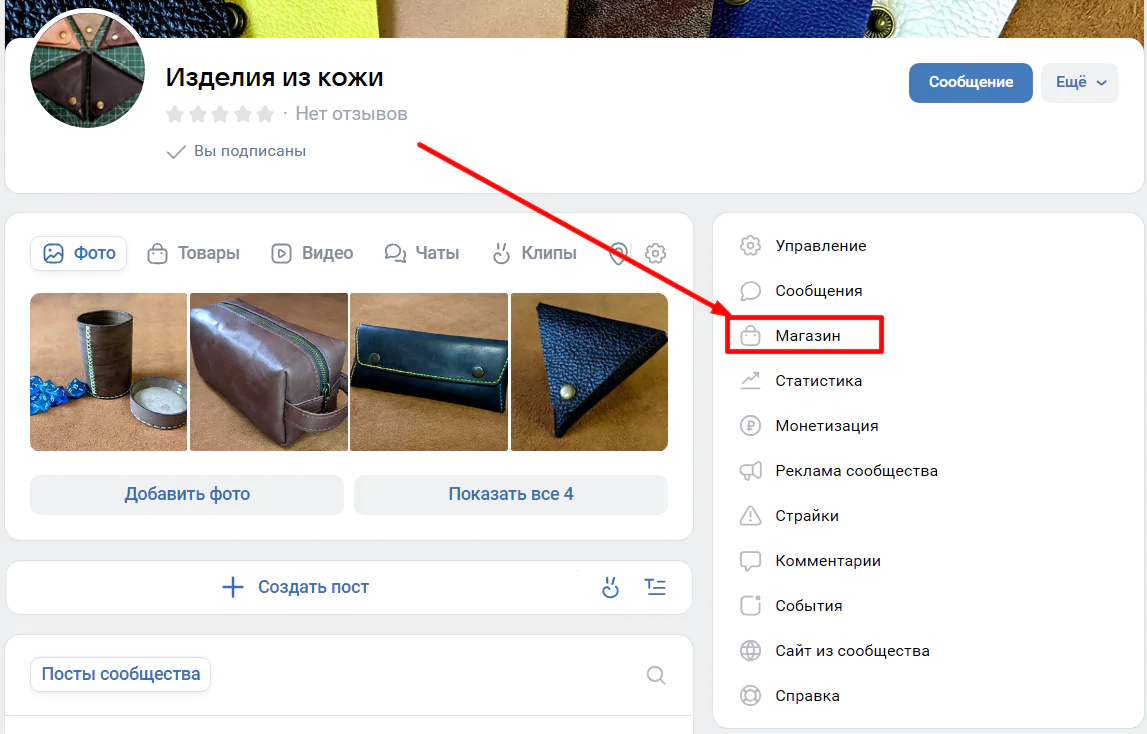Open the Монетизация ruble icon
1147x734 pixels.
point(751,426)
